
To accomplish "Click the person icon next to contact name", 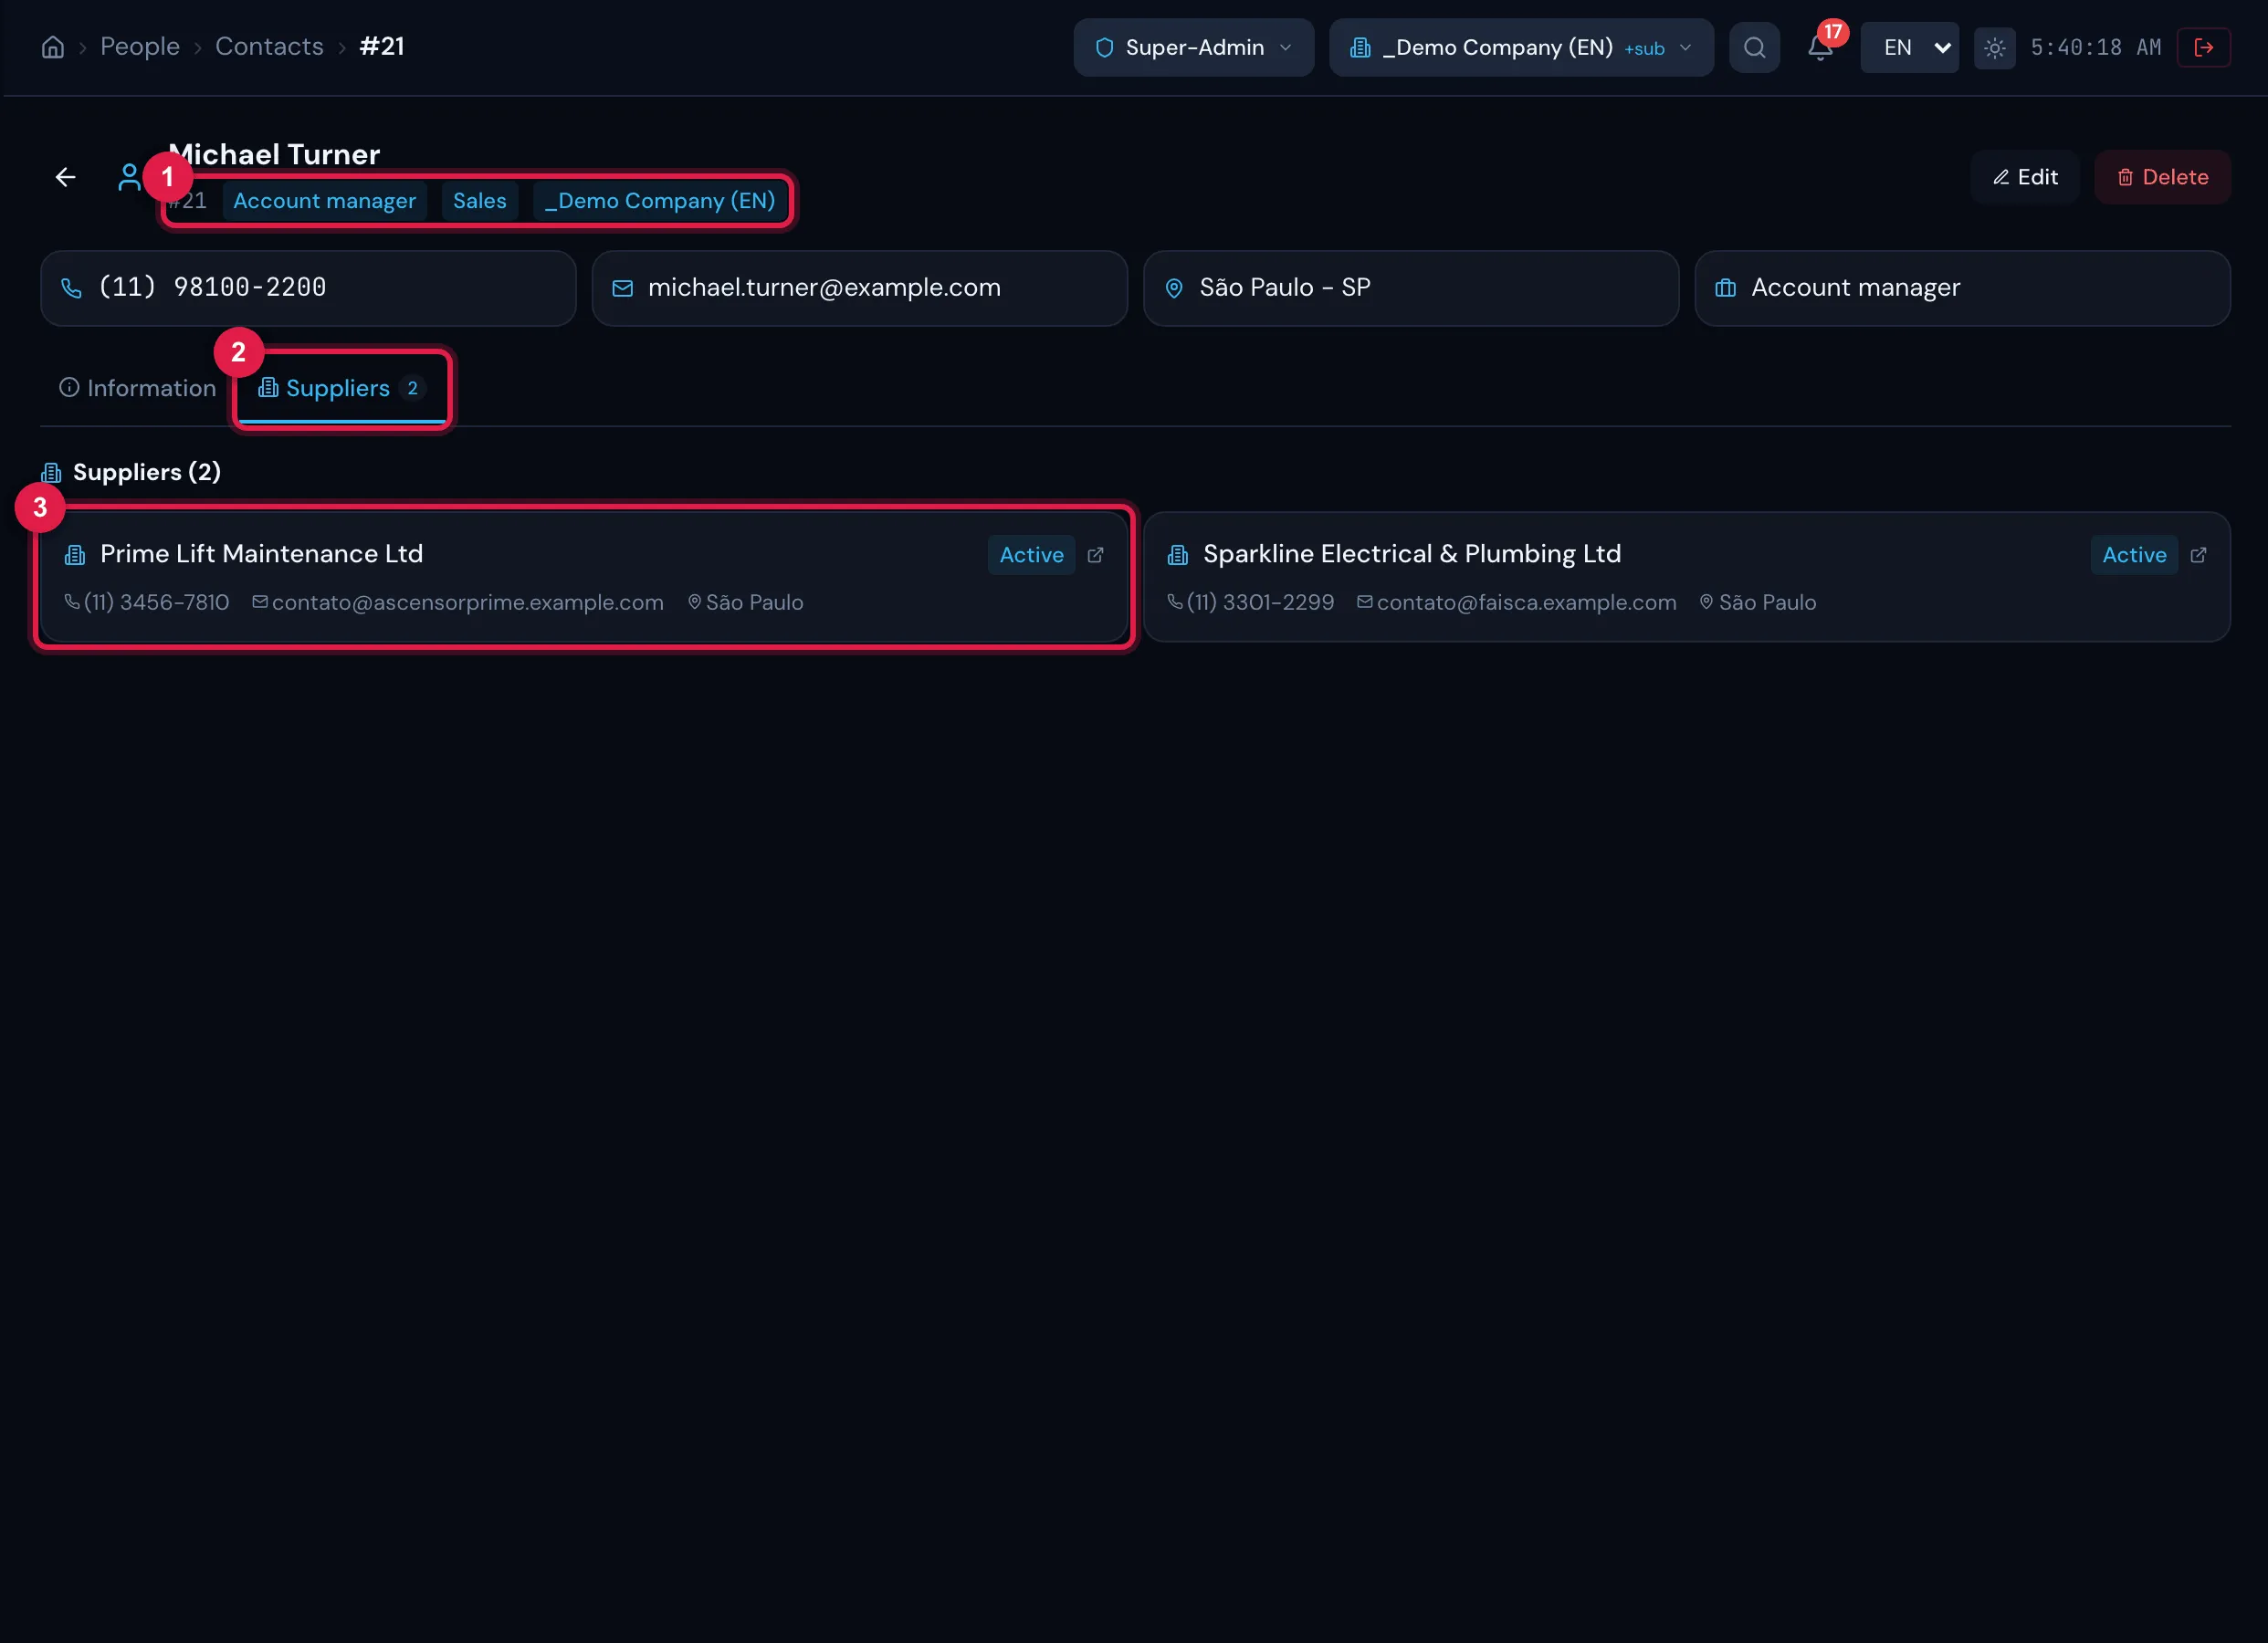I will (129, 177).
